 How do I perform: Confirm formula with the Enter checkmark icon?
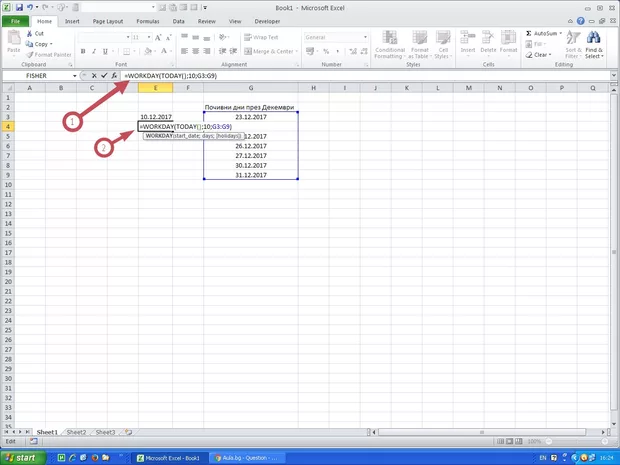(103, 76)
